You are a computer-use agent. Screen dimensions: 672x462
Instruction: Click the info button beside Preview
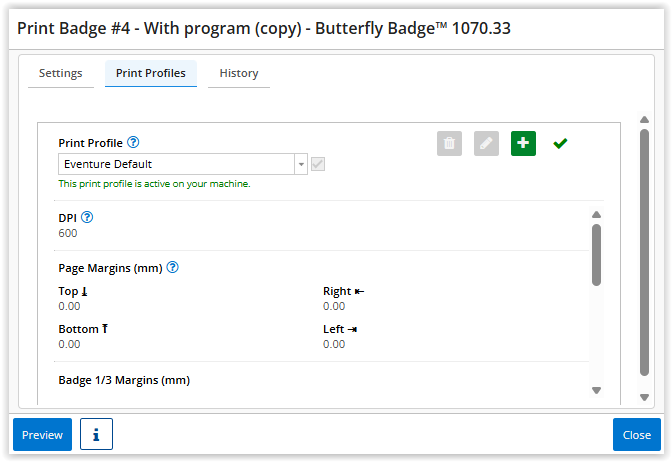point(96,435)
